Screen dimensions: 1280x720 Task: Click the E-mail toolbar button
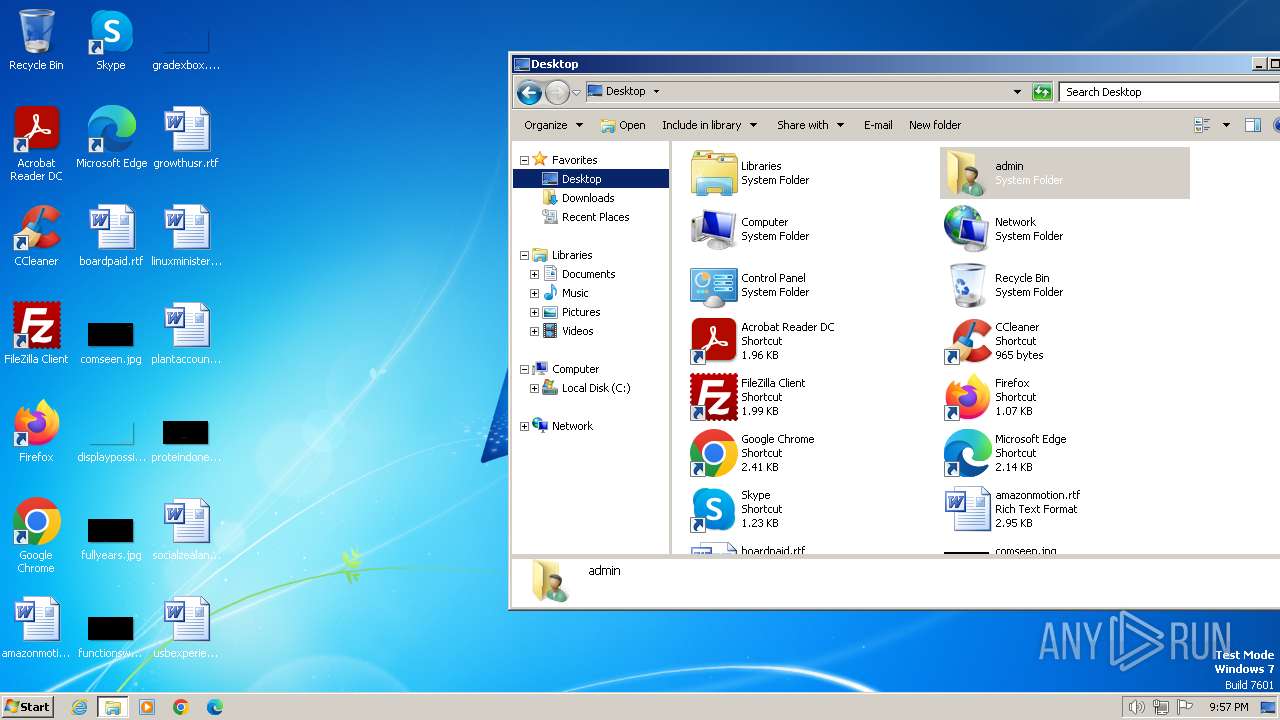tap(878, 125)
